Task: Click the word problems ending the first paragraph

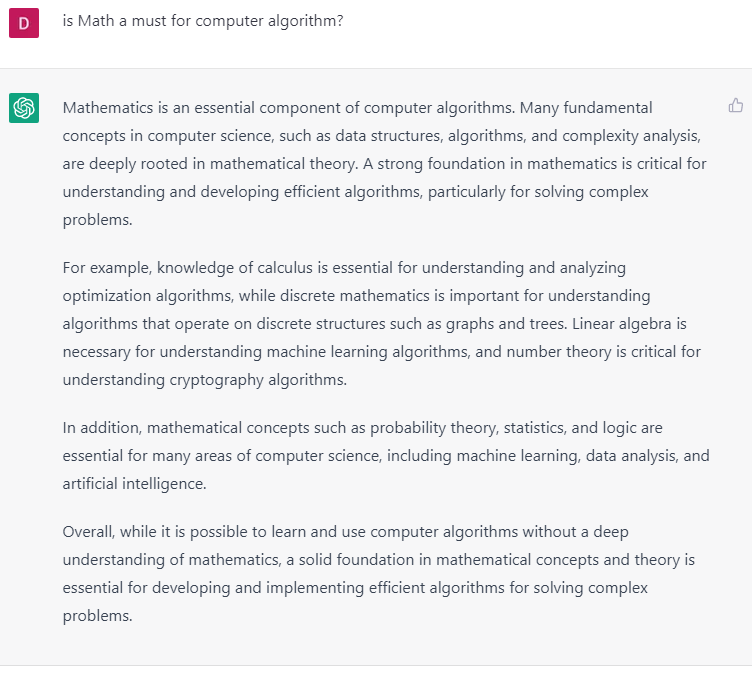Action: coord(96,219)
